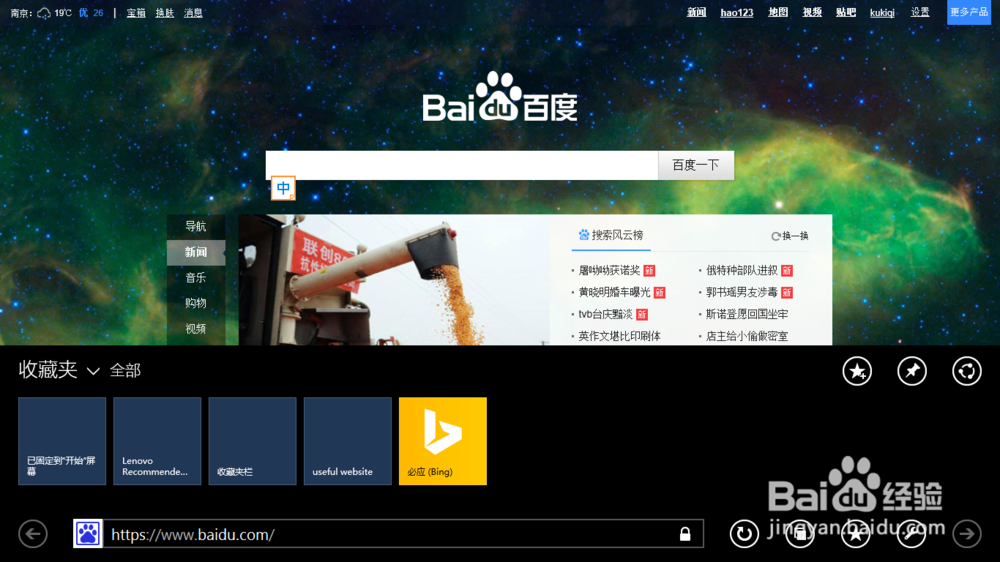Open the page tools wrench icon
The height and width of the screenshot is (562, 1000).
point(911,533)
